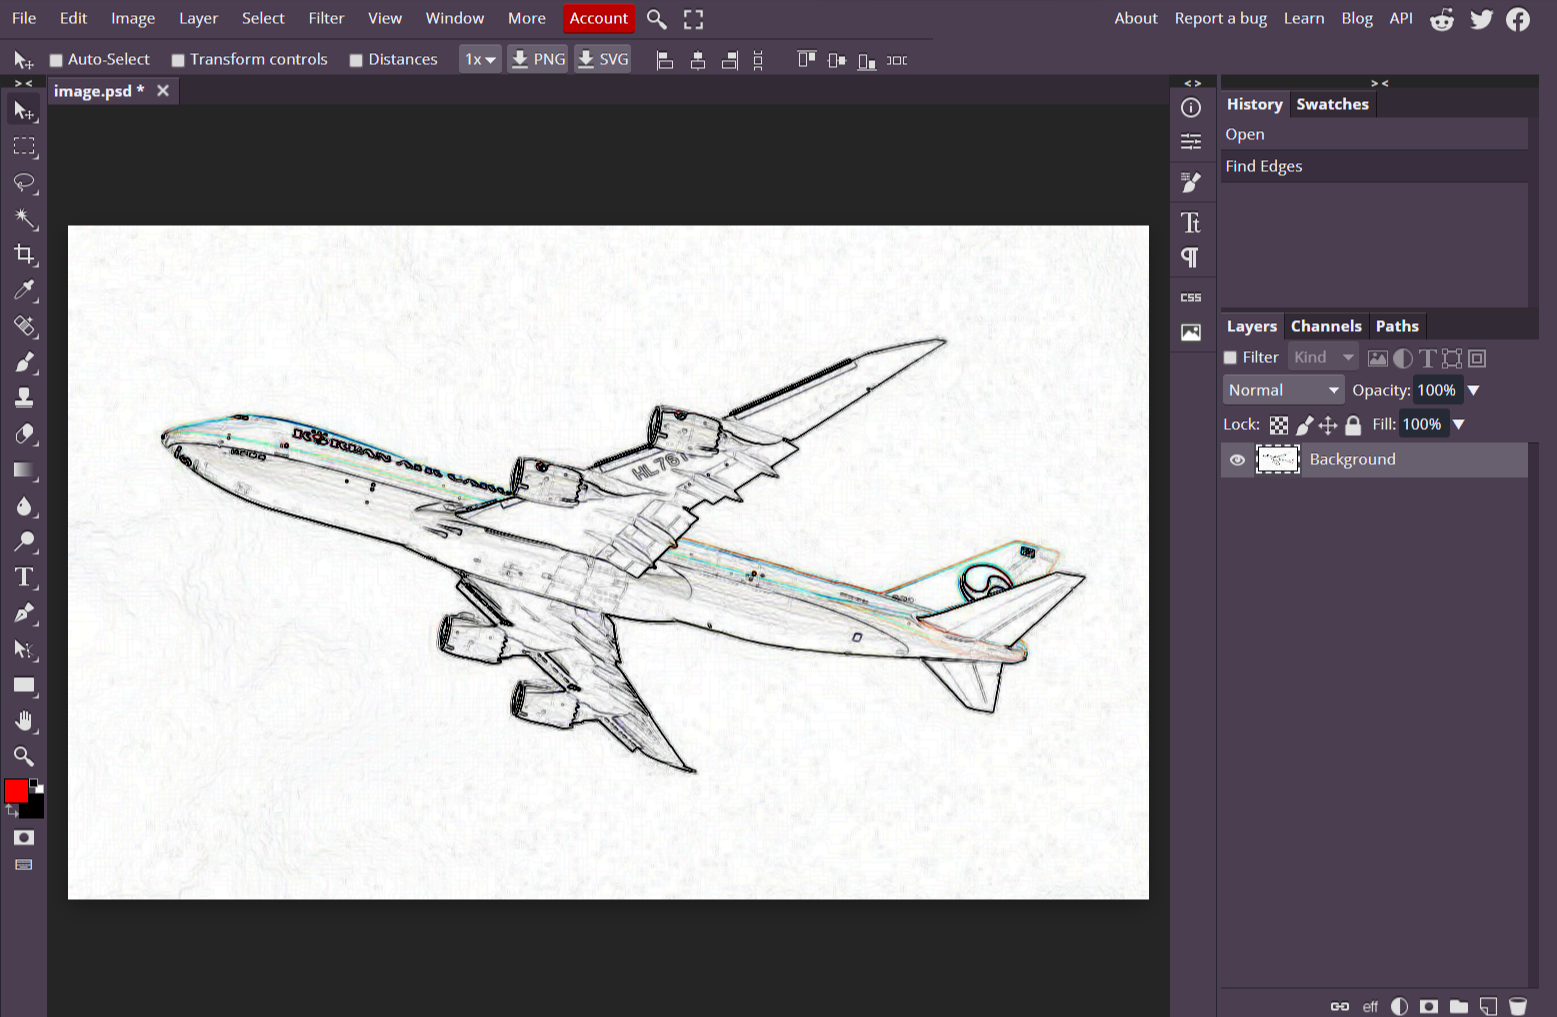Toggle fullscreen mode icon
1557x1017 pixels.
(x=693, y=19)
